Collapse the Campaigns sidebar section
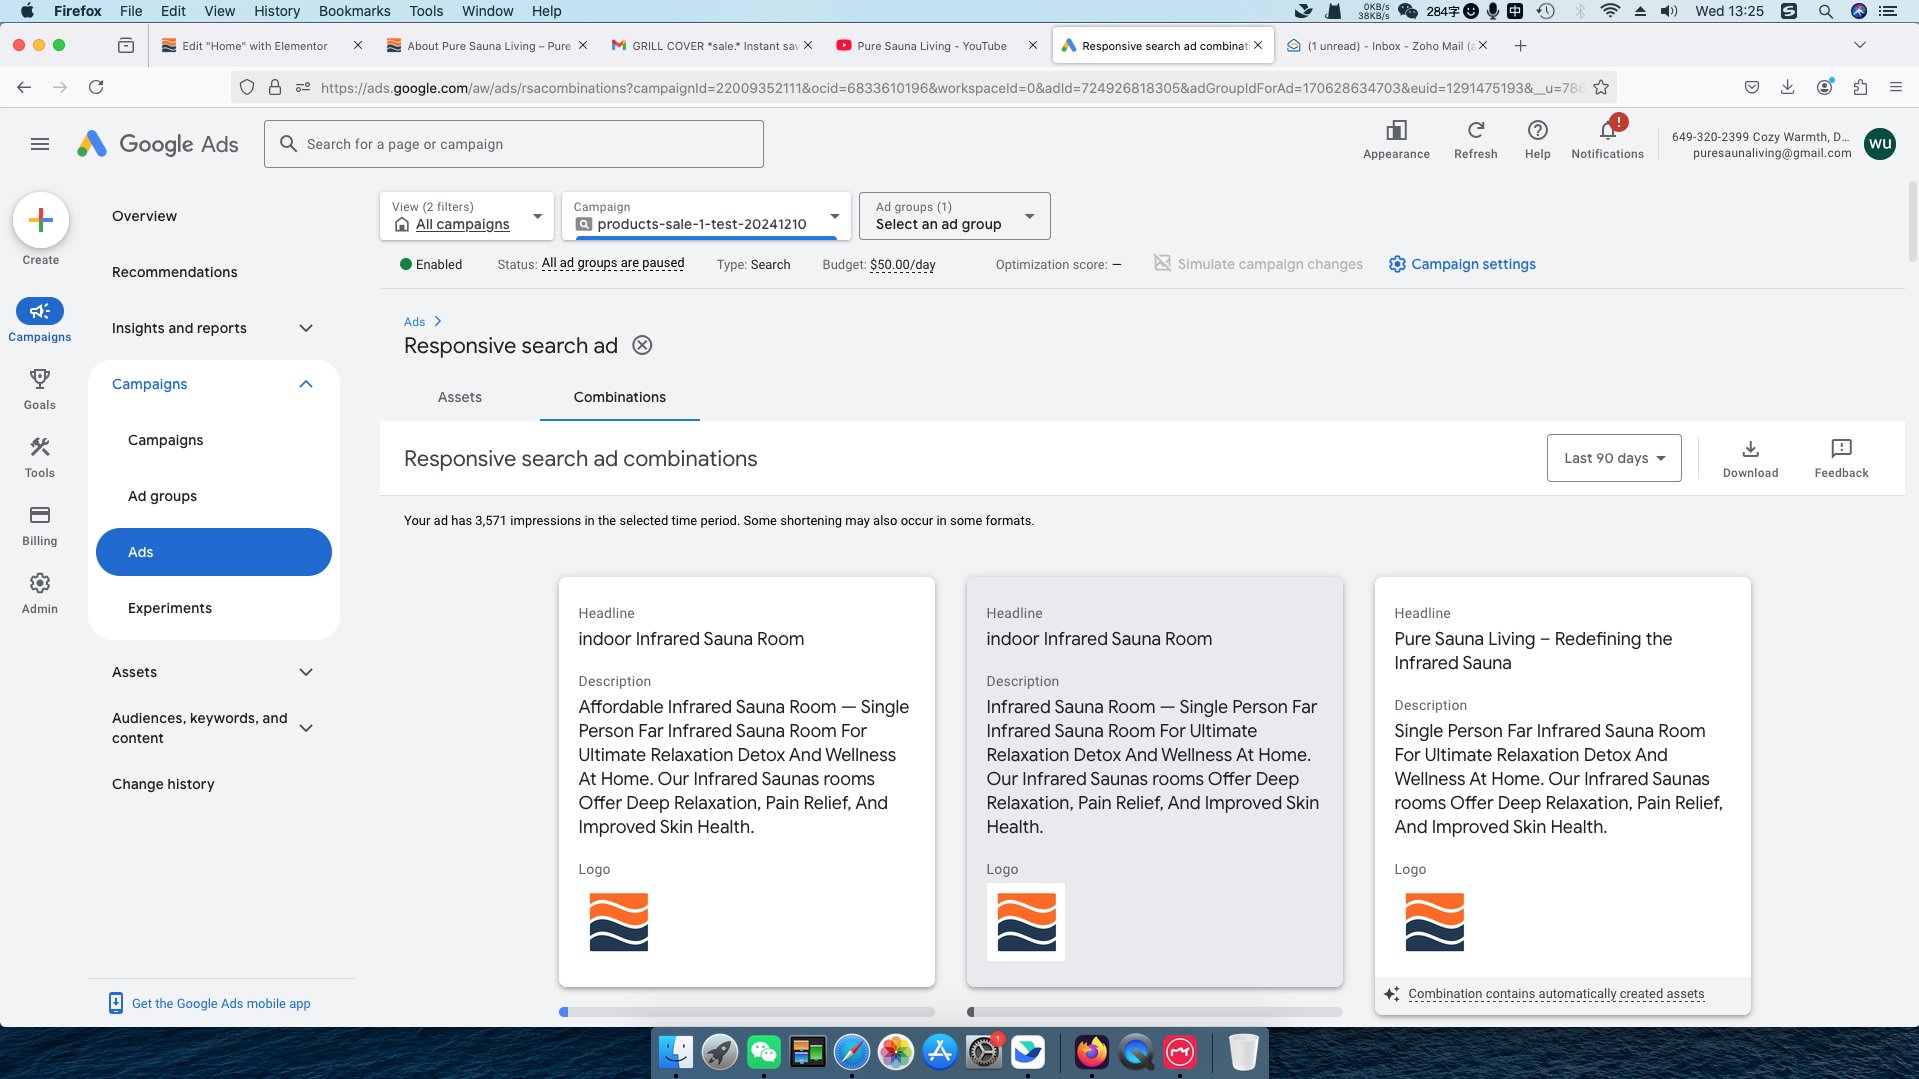Image resolution: width=1919 pixels, height=1079 pixels. [306, 384]
